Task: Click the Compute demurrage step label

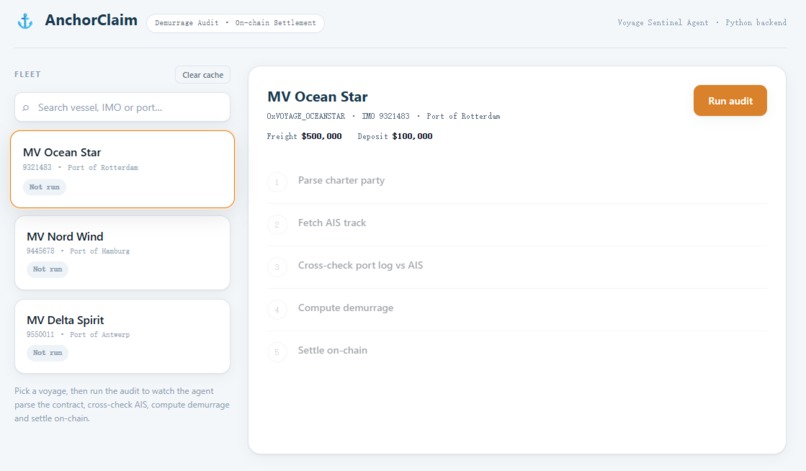Action: (345, 307)
